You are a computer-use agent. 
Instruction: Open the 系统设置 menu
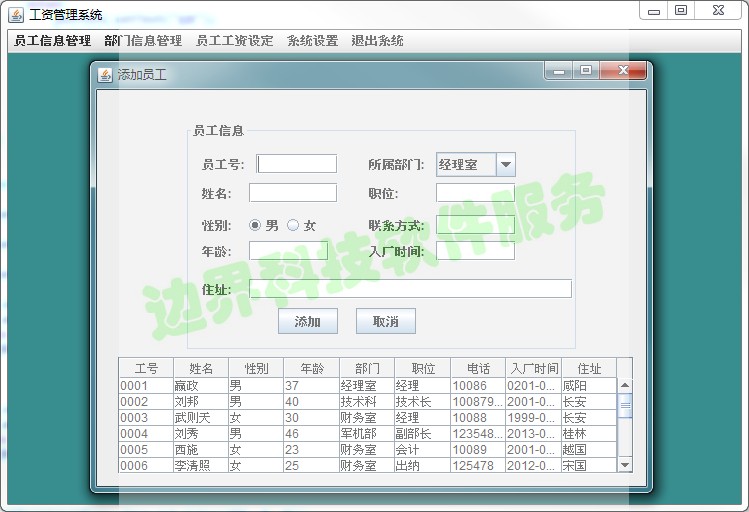point(313,41)
